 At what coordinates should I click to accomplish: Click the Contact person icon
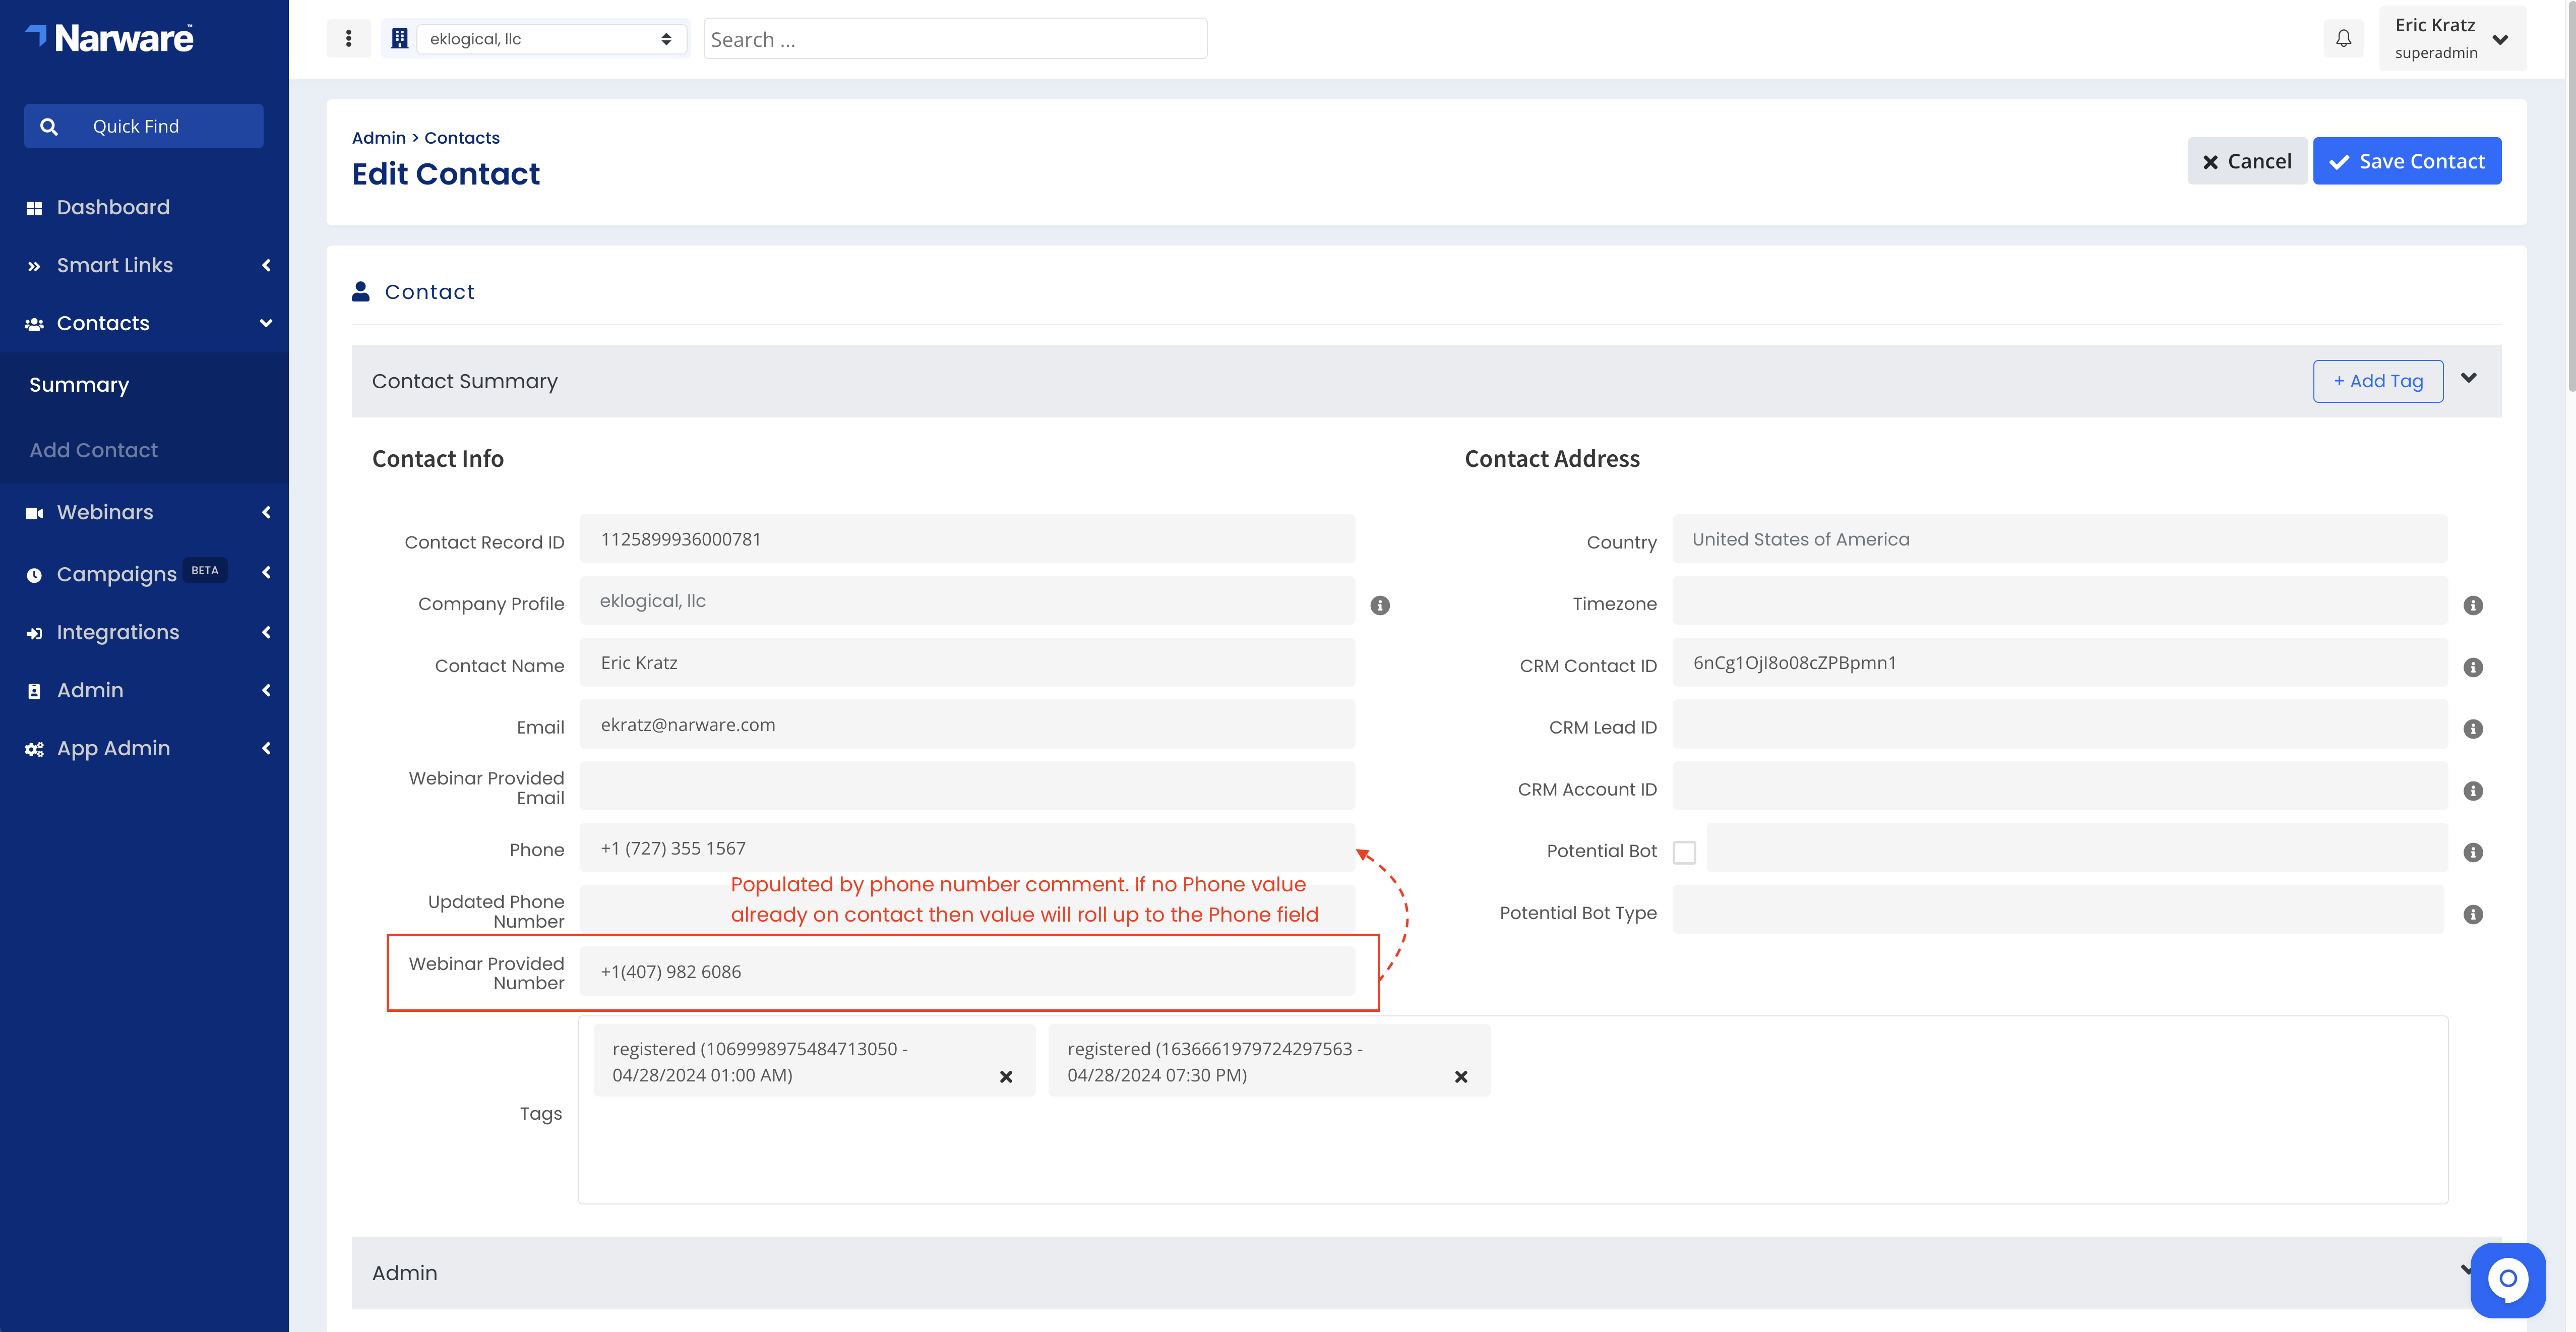361,291
